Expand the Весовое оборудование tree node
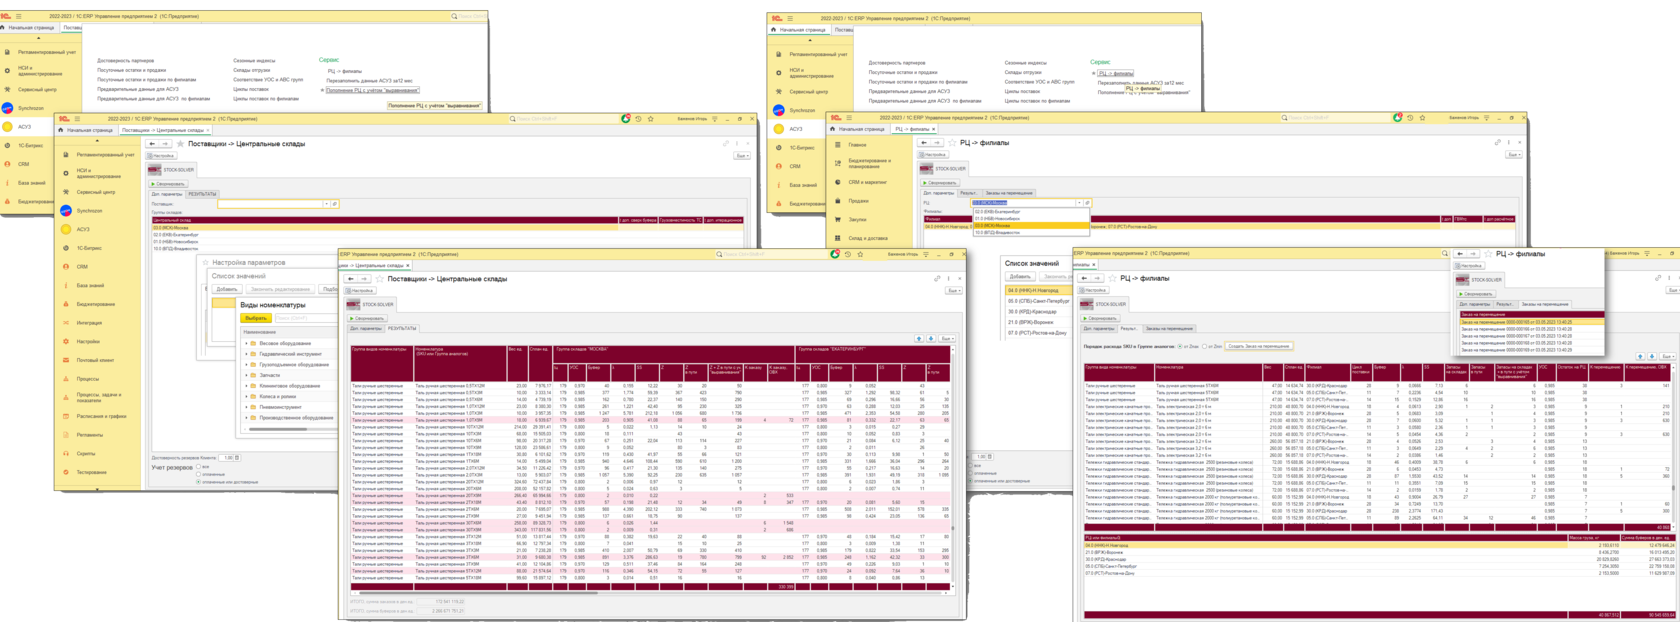This screenshot has height=622, width=1680. (x=247, y=343)
